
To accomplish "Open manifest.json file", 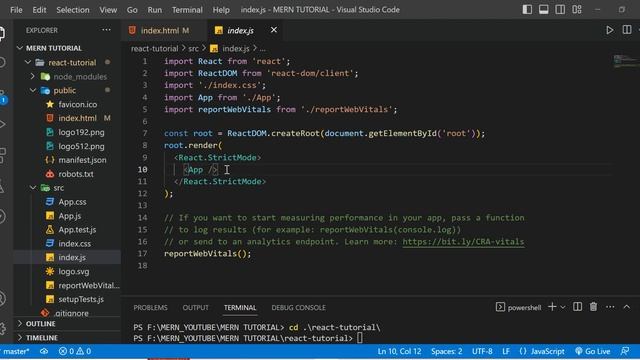I will tap(76, 160).
